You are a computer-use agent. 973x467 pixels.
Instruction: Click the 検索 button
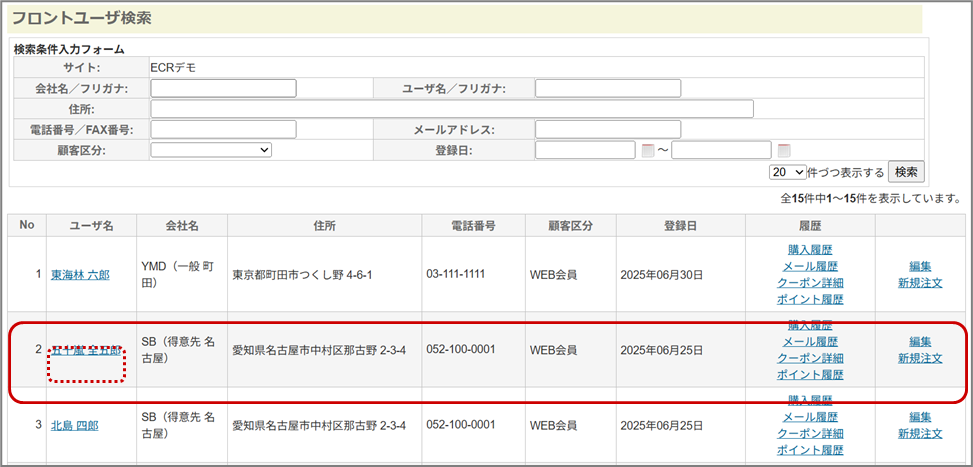[906, 172]
